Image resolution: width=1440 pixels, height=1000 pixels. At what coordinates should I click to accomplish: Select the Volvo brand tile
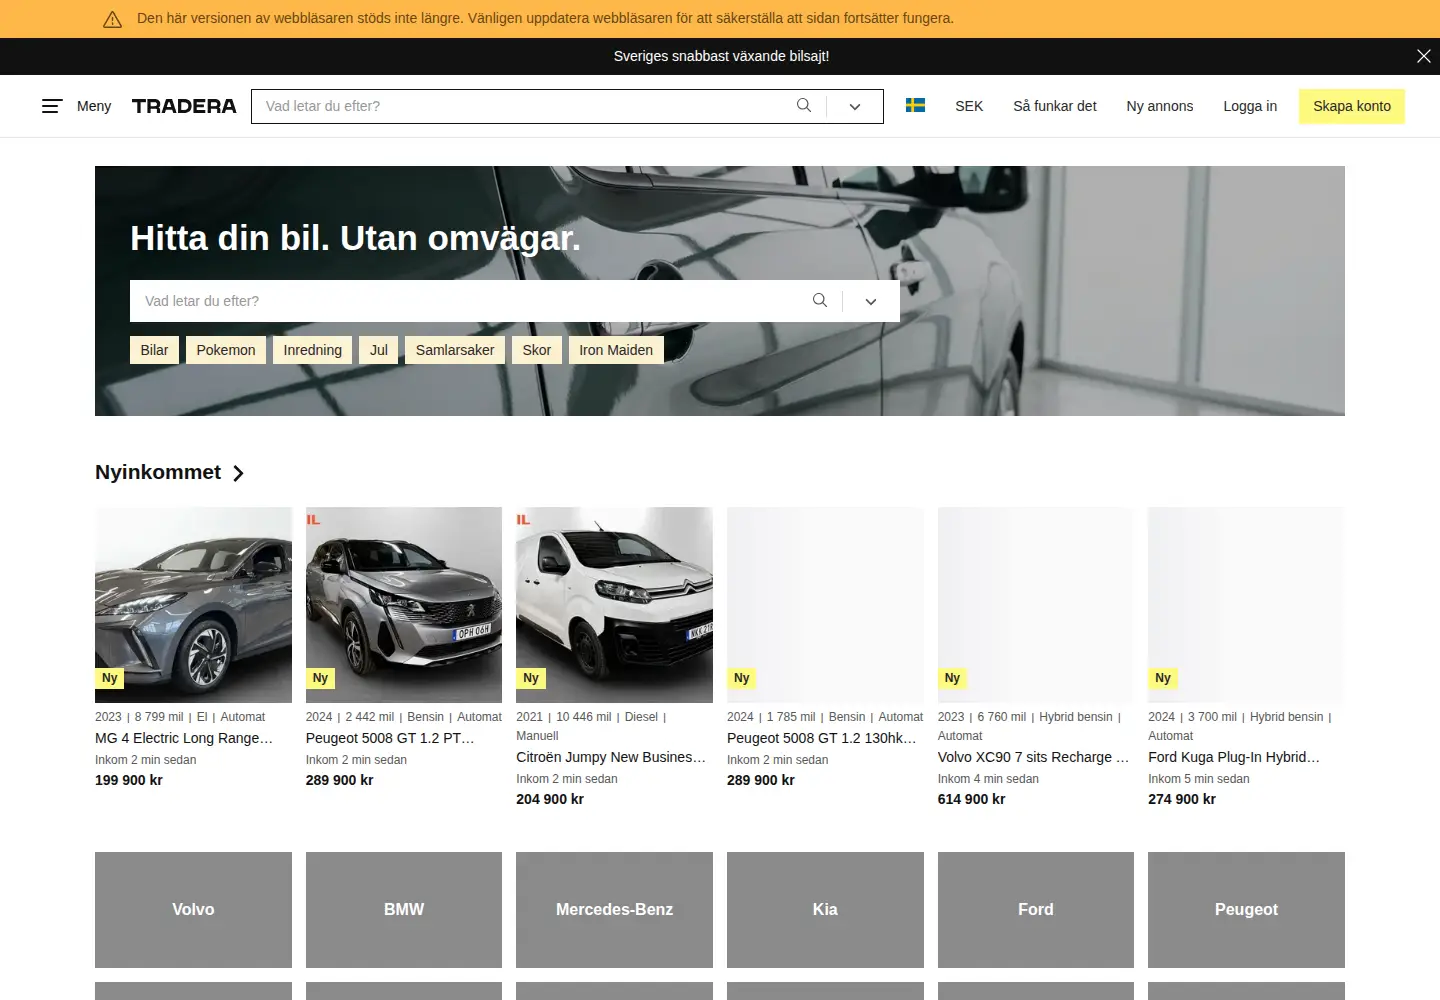[x=193, y=909]
